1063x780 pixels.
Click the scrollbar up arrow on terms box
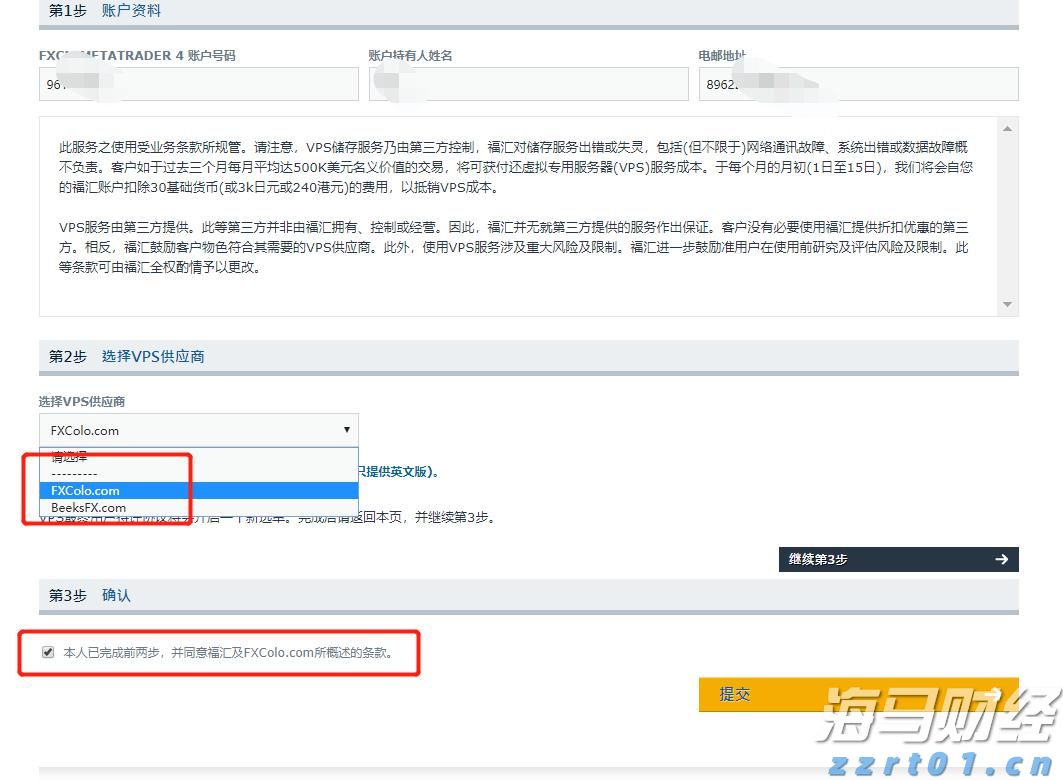click(x=1008, y=127)
